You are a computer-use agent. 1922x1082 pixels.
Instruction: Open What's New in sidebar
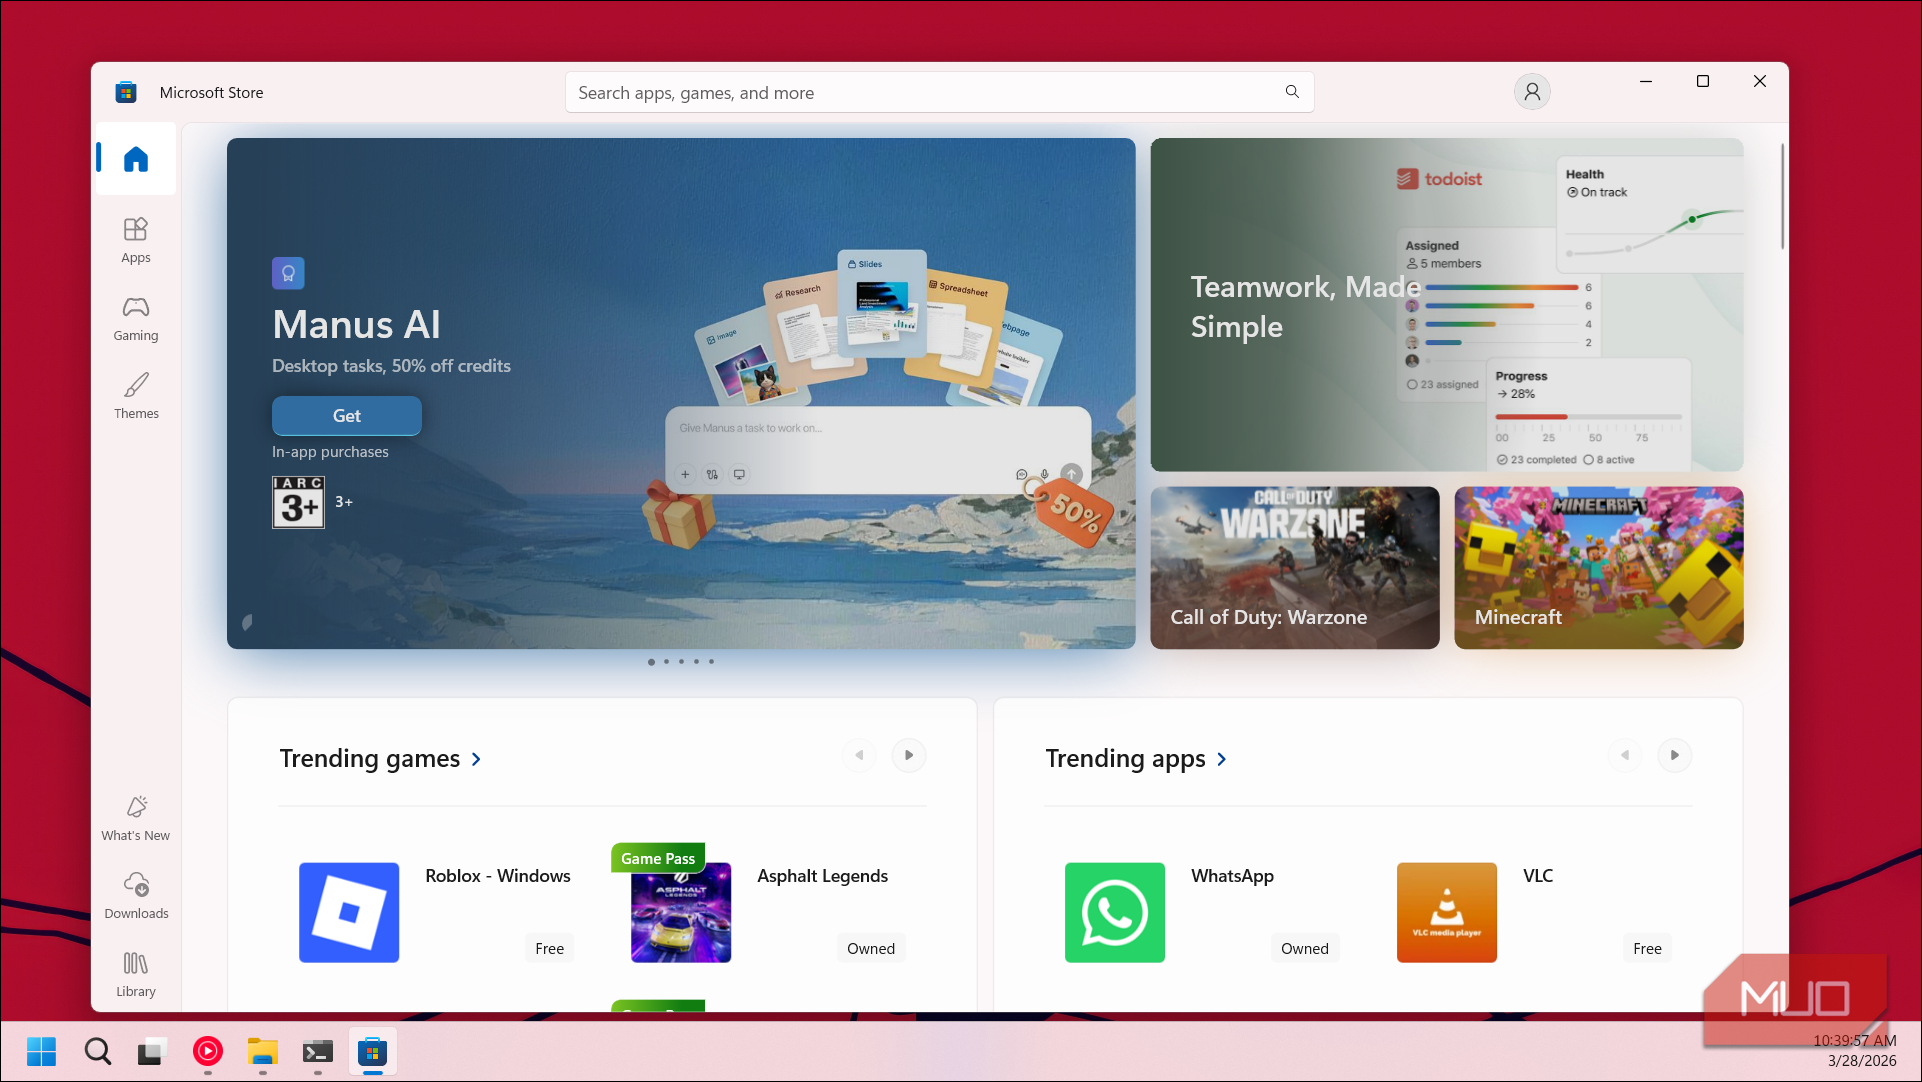tap(136, 818)
